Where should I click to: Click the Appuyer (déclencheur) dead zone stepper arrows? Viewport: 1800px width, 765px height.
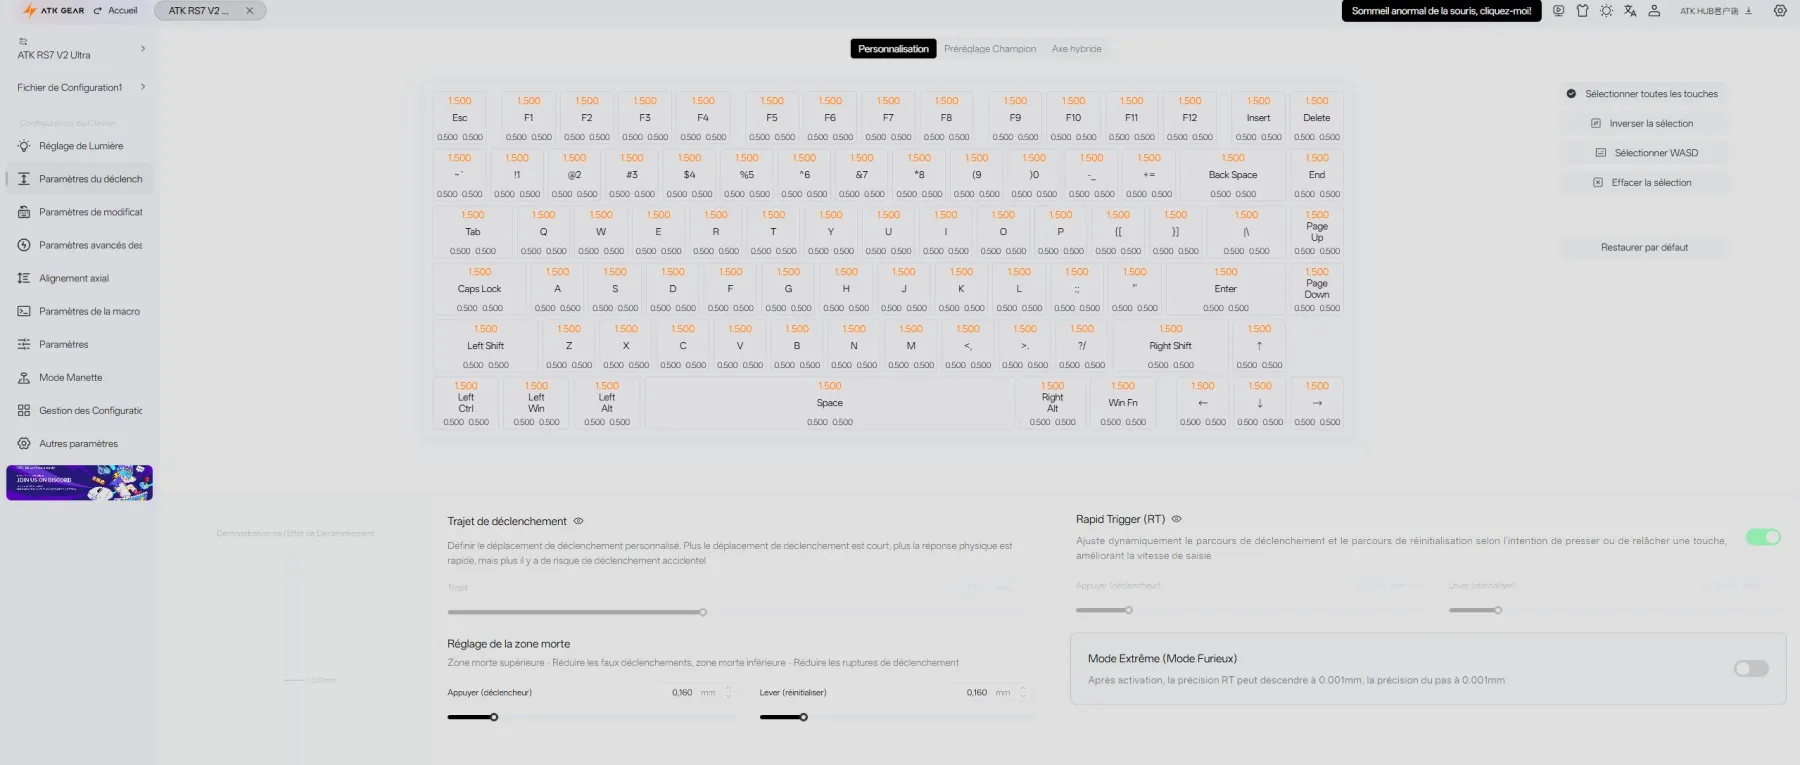point(728,692)
